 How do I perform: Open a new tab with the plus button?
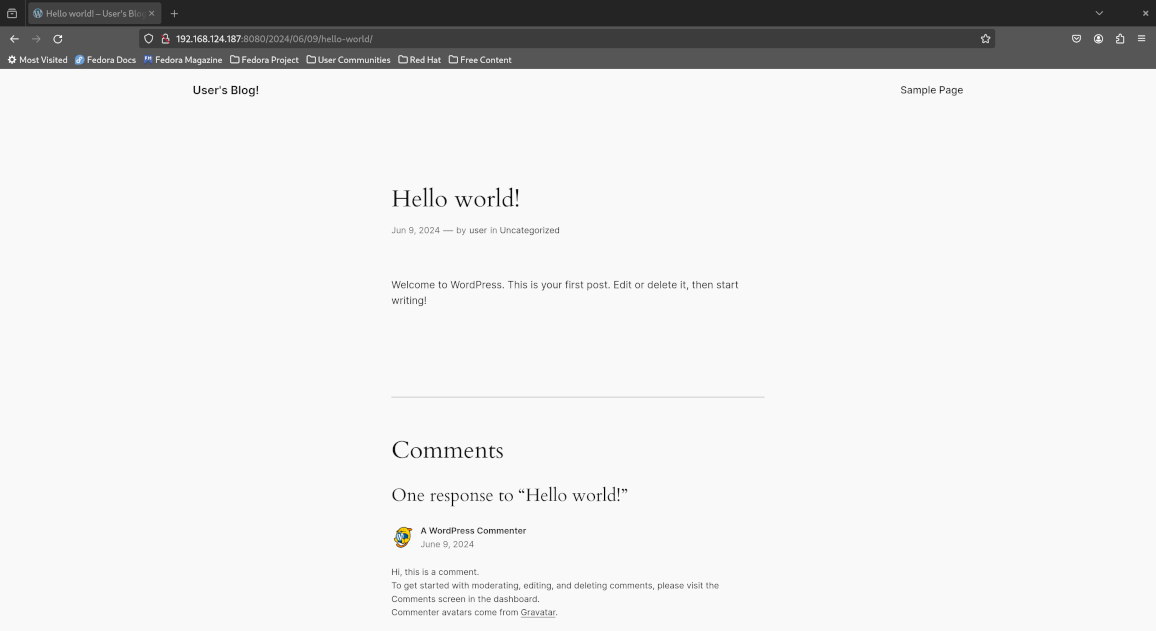pyautogui.click(x=175, y=13)
